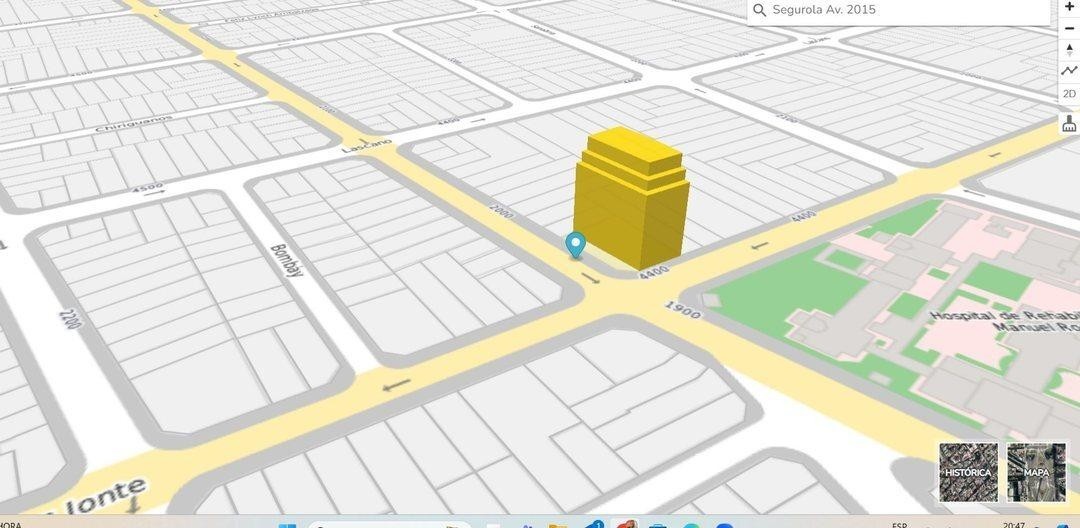Reset map orientation with compass arrow
The image size is (1080, 528).
coord(1069,49)
